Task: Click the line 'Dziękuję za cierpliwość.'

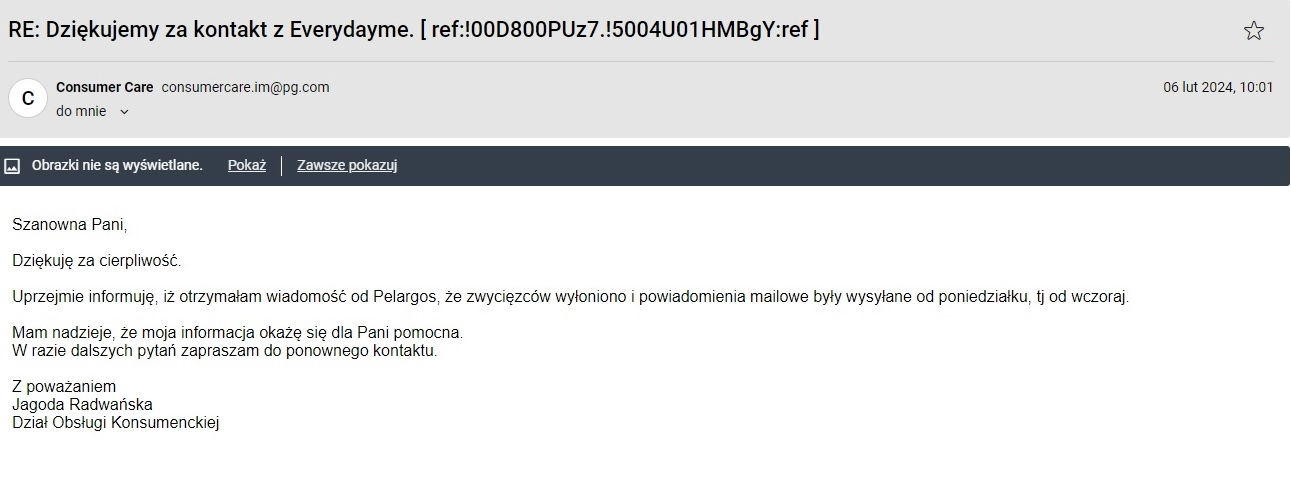Action: click(98, 261)
